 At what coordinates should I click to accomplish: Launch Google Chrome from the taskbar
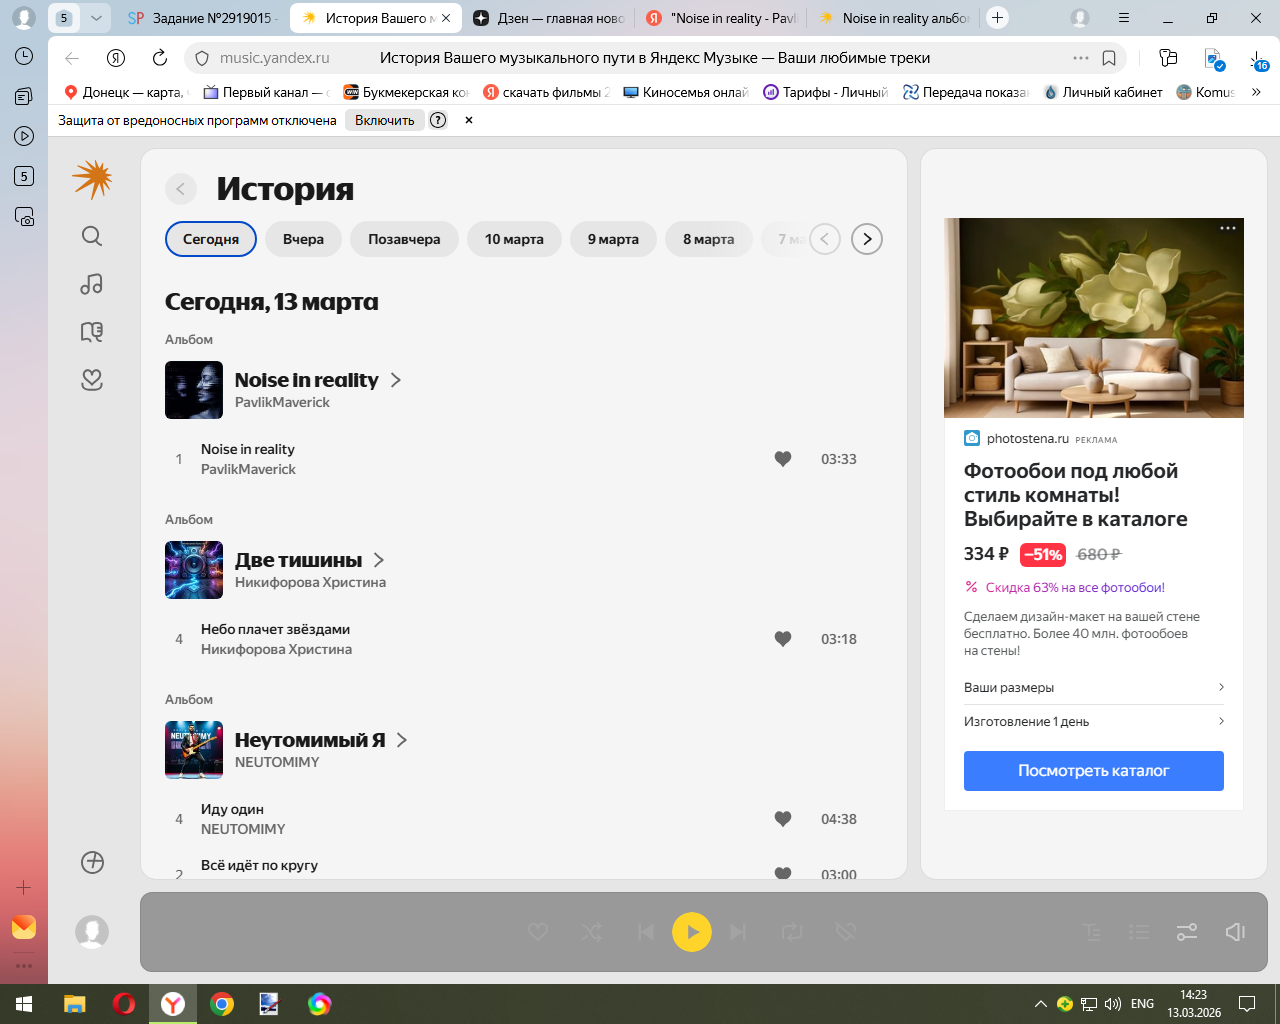(x=222, y=1004)
